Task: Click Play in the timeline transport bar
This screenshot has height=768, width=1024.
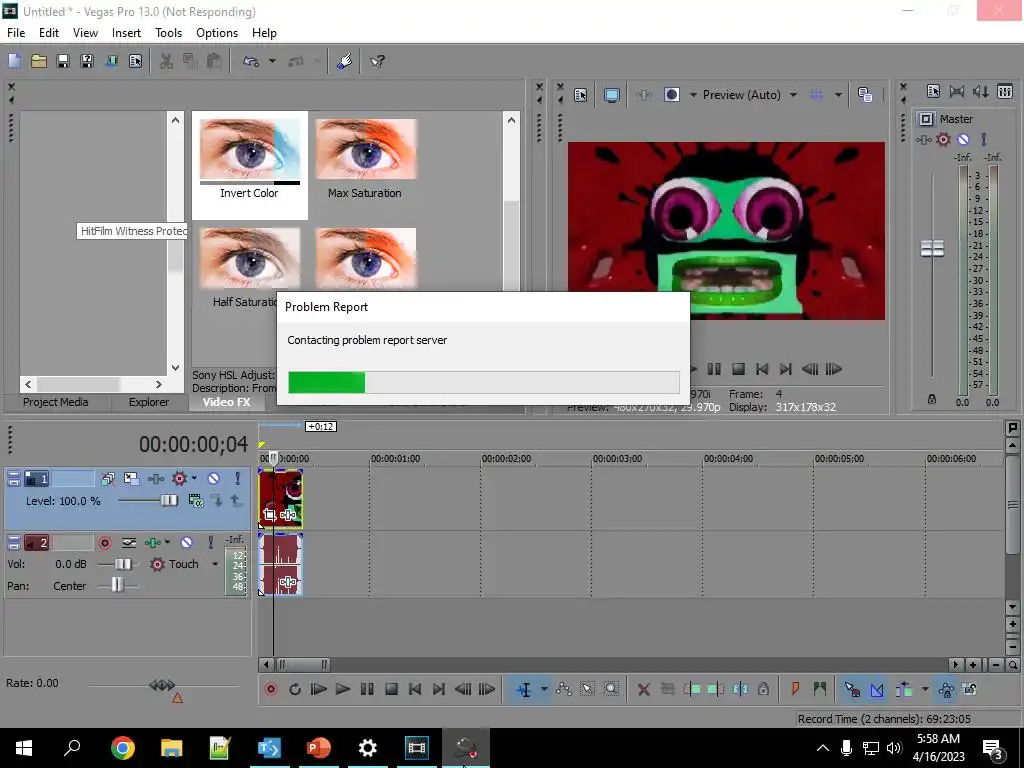Action: 342,690
